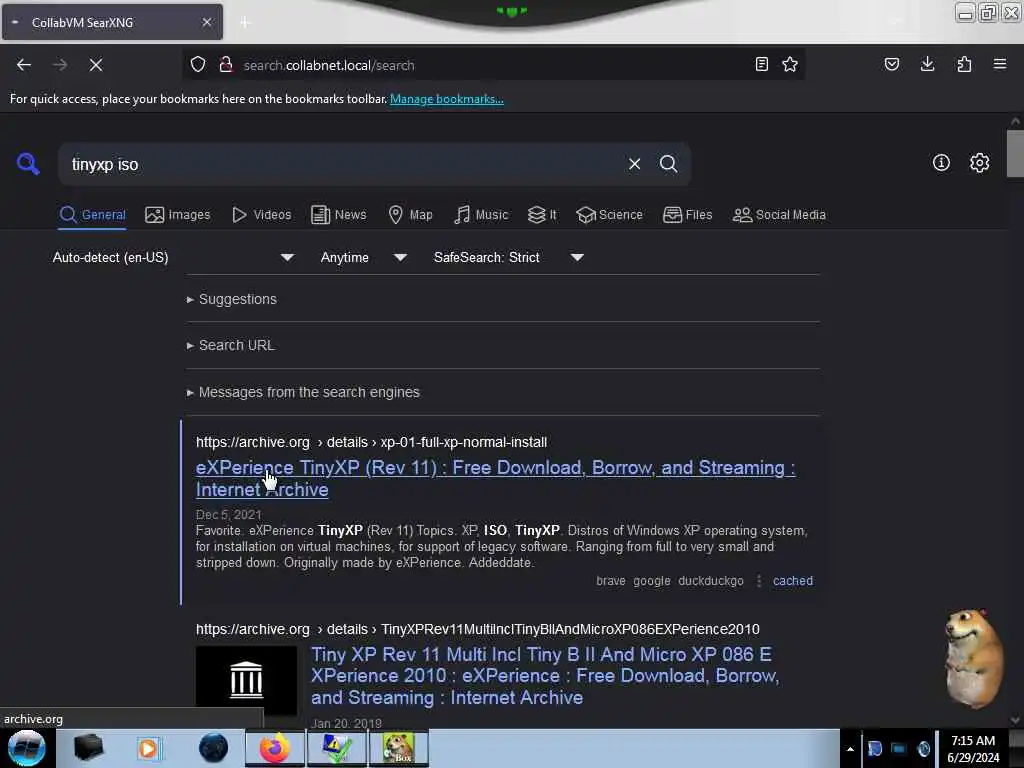
Task: Close the CollabVM SearXNG tab
Action: click(206, 22)
